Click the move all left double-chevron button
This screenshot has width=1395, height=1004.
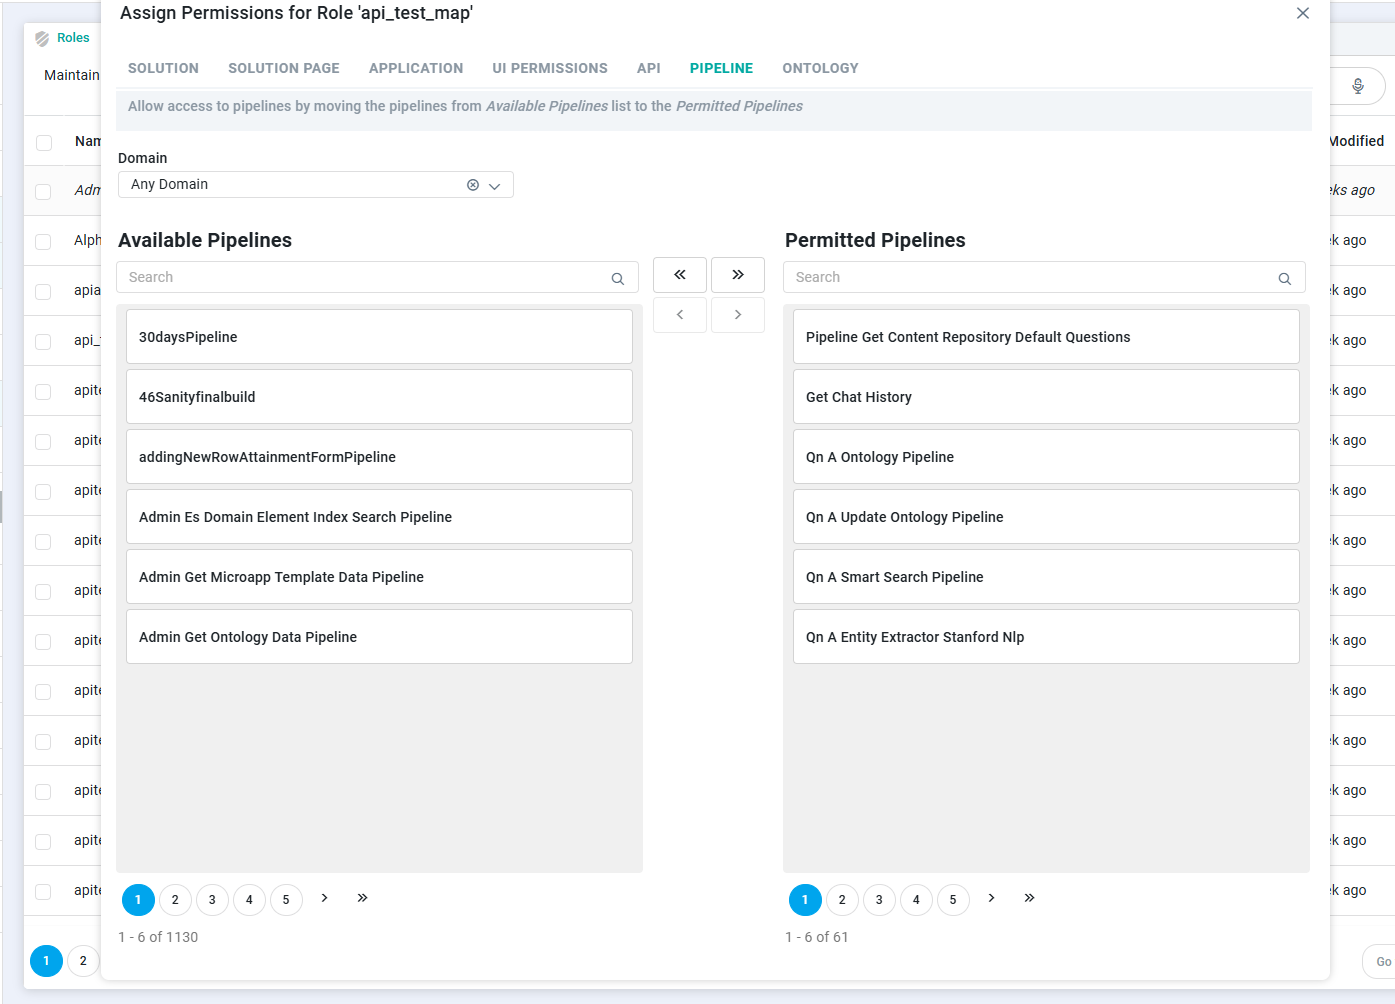coord(680,274)
